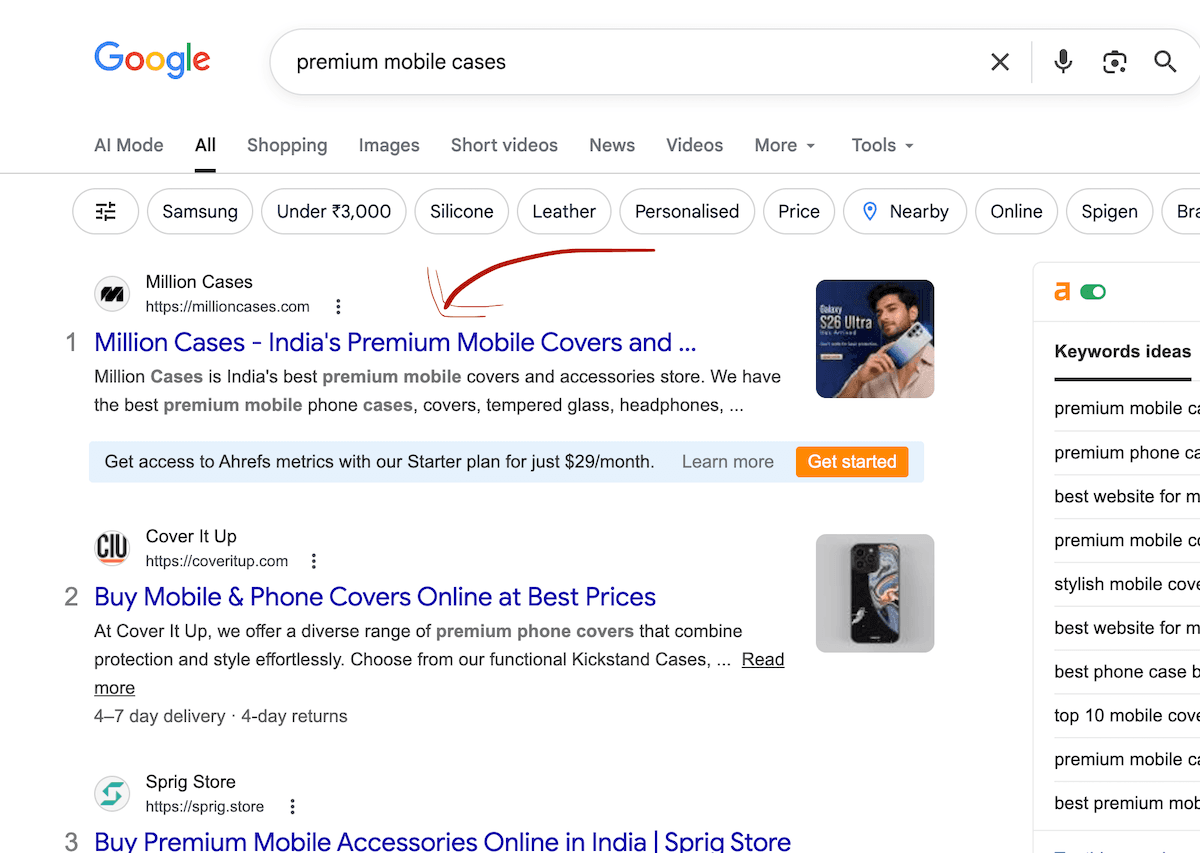Open the search filters slider icon
Image resolution: width=1200 pixels, height=853 pixels.
click(x=105, y=211)
